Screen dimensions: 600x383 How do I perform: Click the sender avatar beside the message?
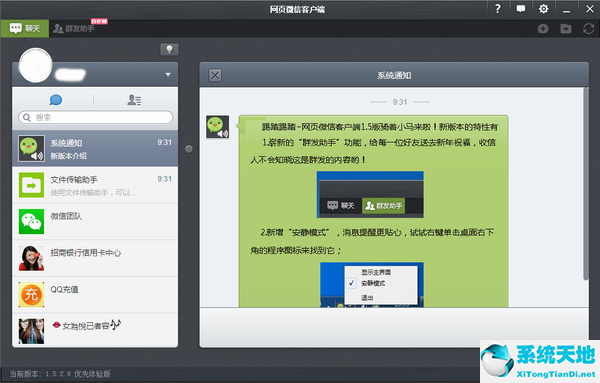tap(218, 127)
